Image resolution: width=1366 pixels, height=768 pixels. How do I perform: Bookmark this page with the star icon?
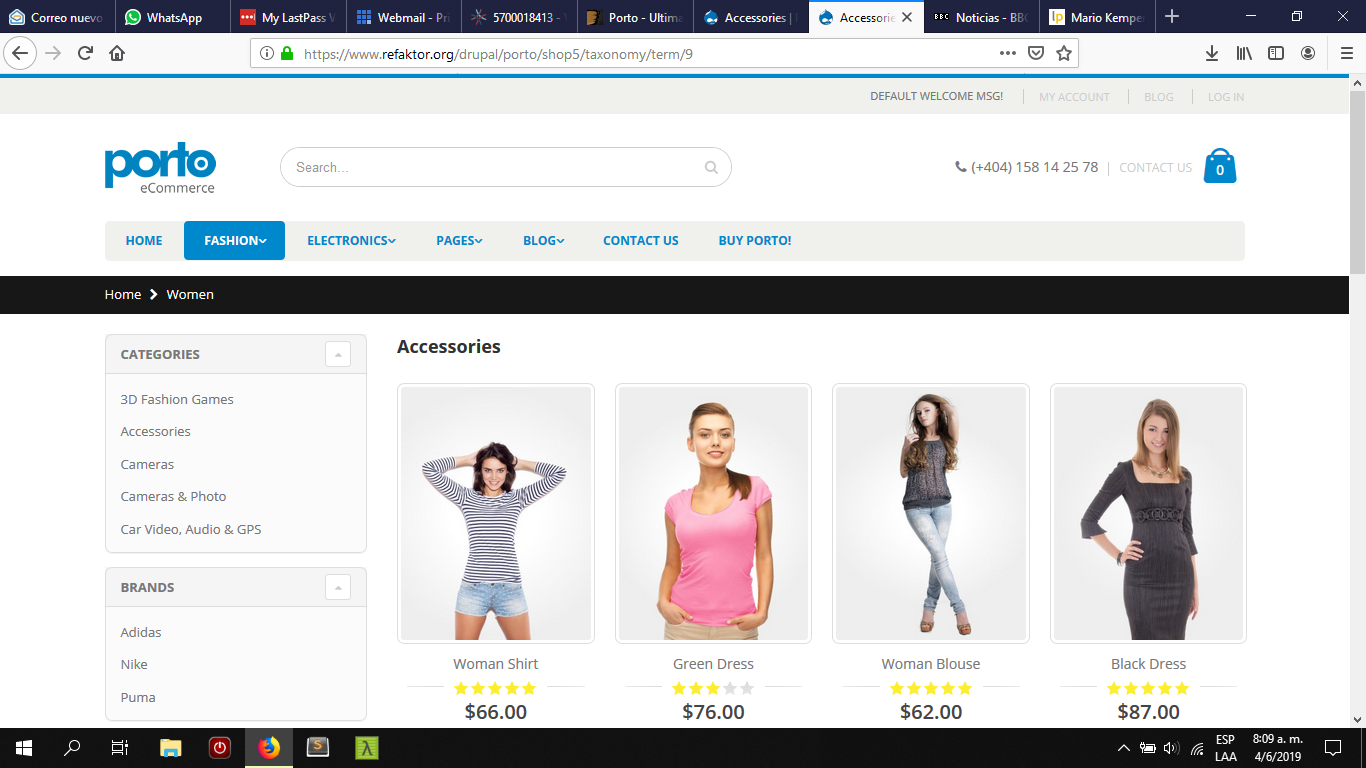[x=1064, y=53]
